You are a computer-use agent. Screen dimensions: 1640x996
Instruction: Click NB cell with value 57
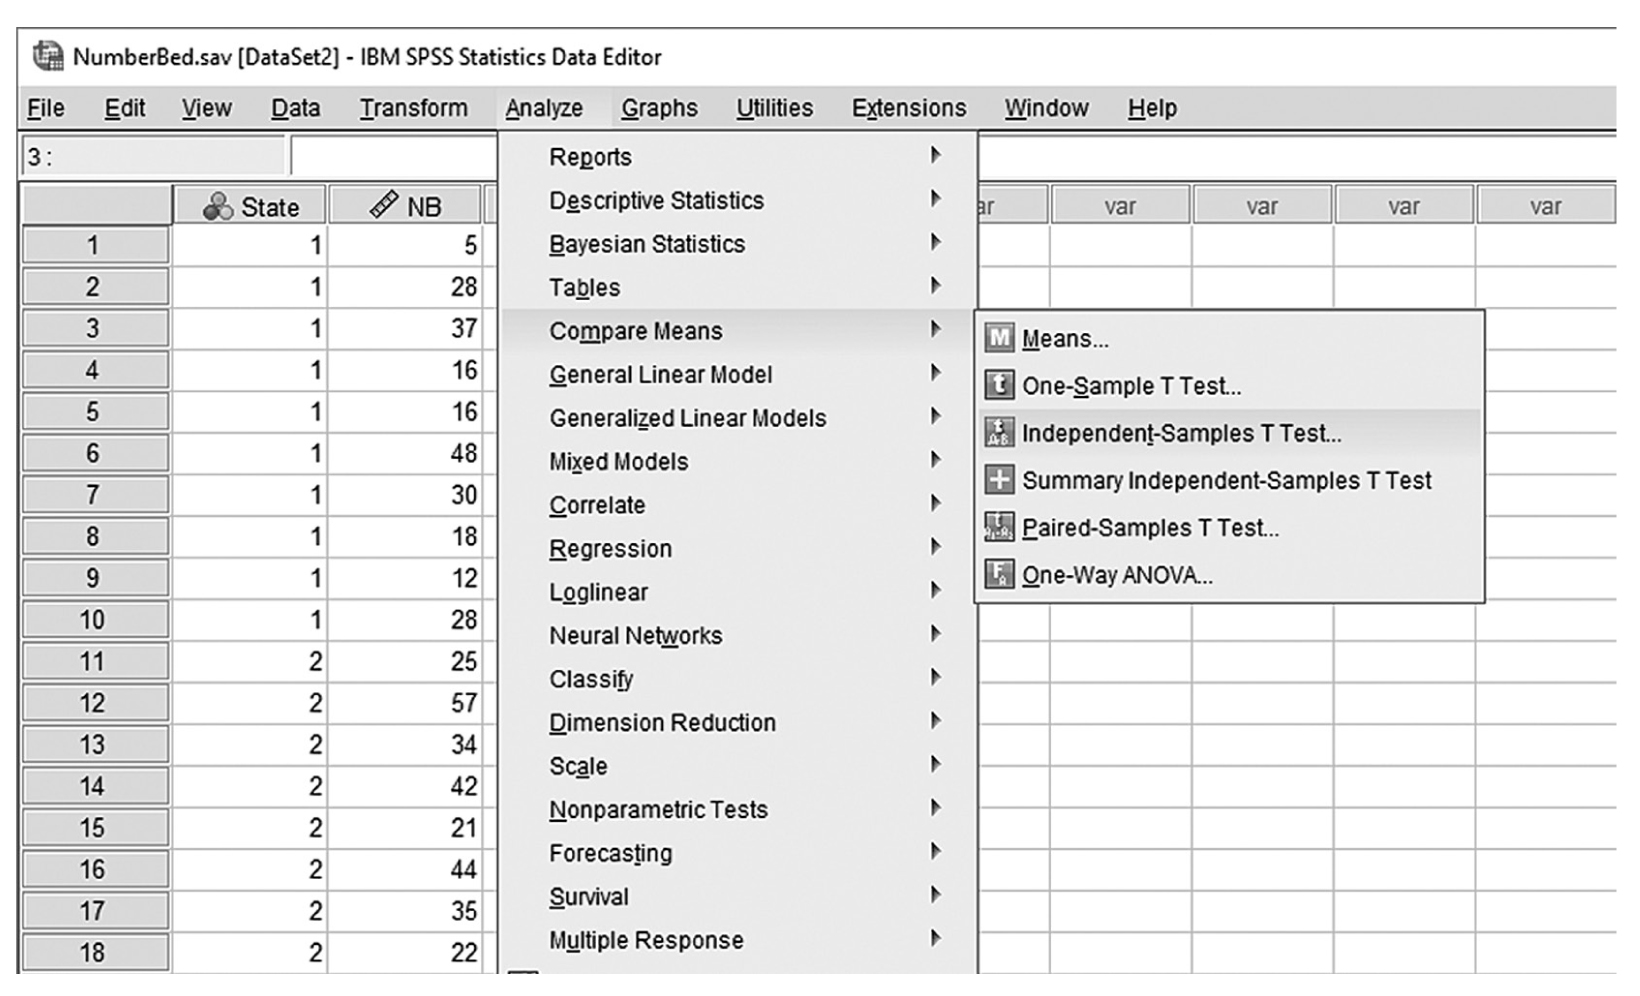406,703
